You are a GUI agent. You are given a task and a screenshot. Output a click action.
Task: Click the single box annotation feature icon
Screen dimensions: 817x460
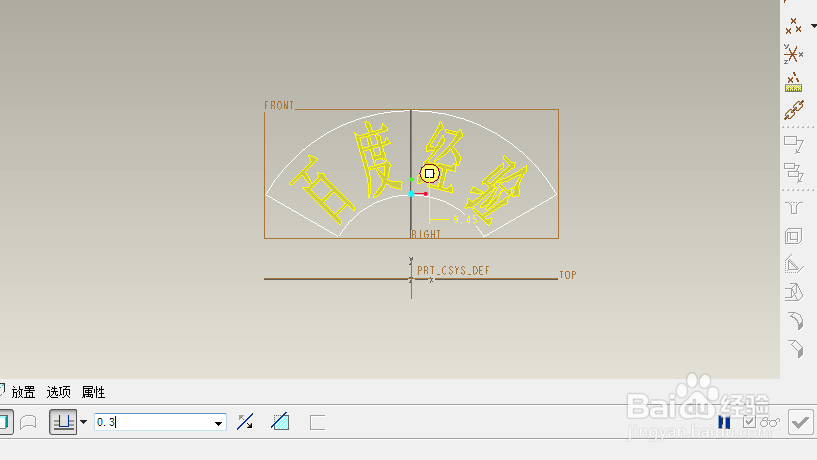point(794,144)
